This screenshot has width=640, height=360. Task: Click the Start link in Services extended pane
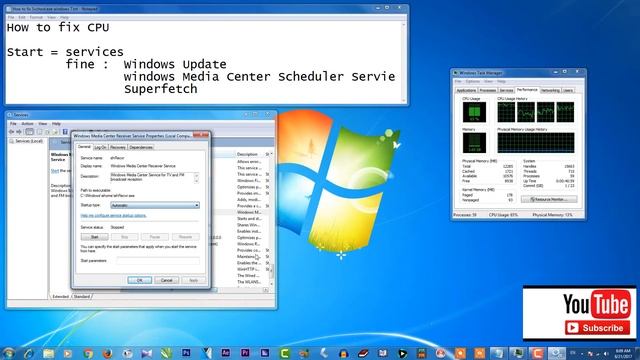[x=55, y=171]
